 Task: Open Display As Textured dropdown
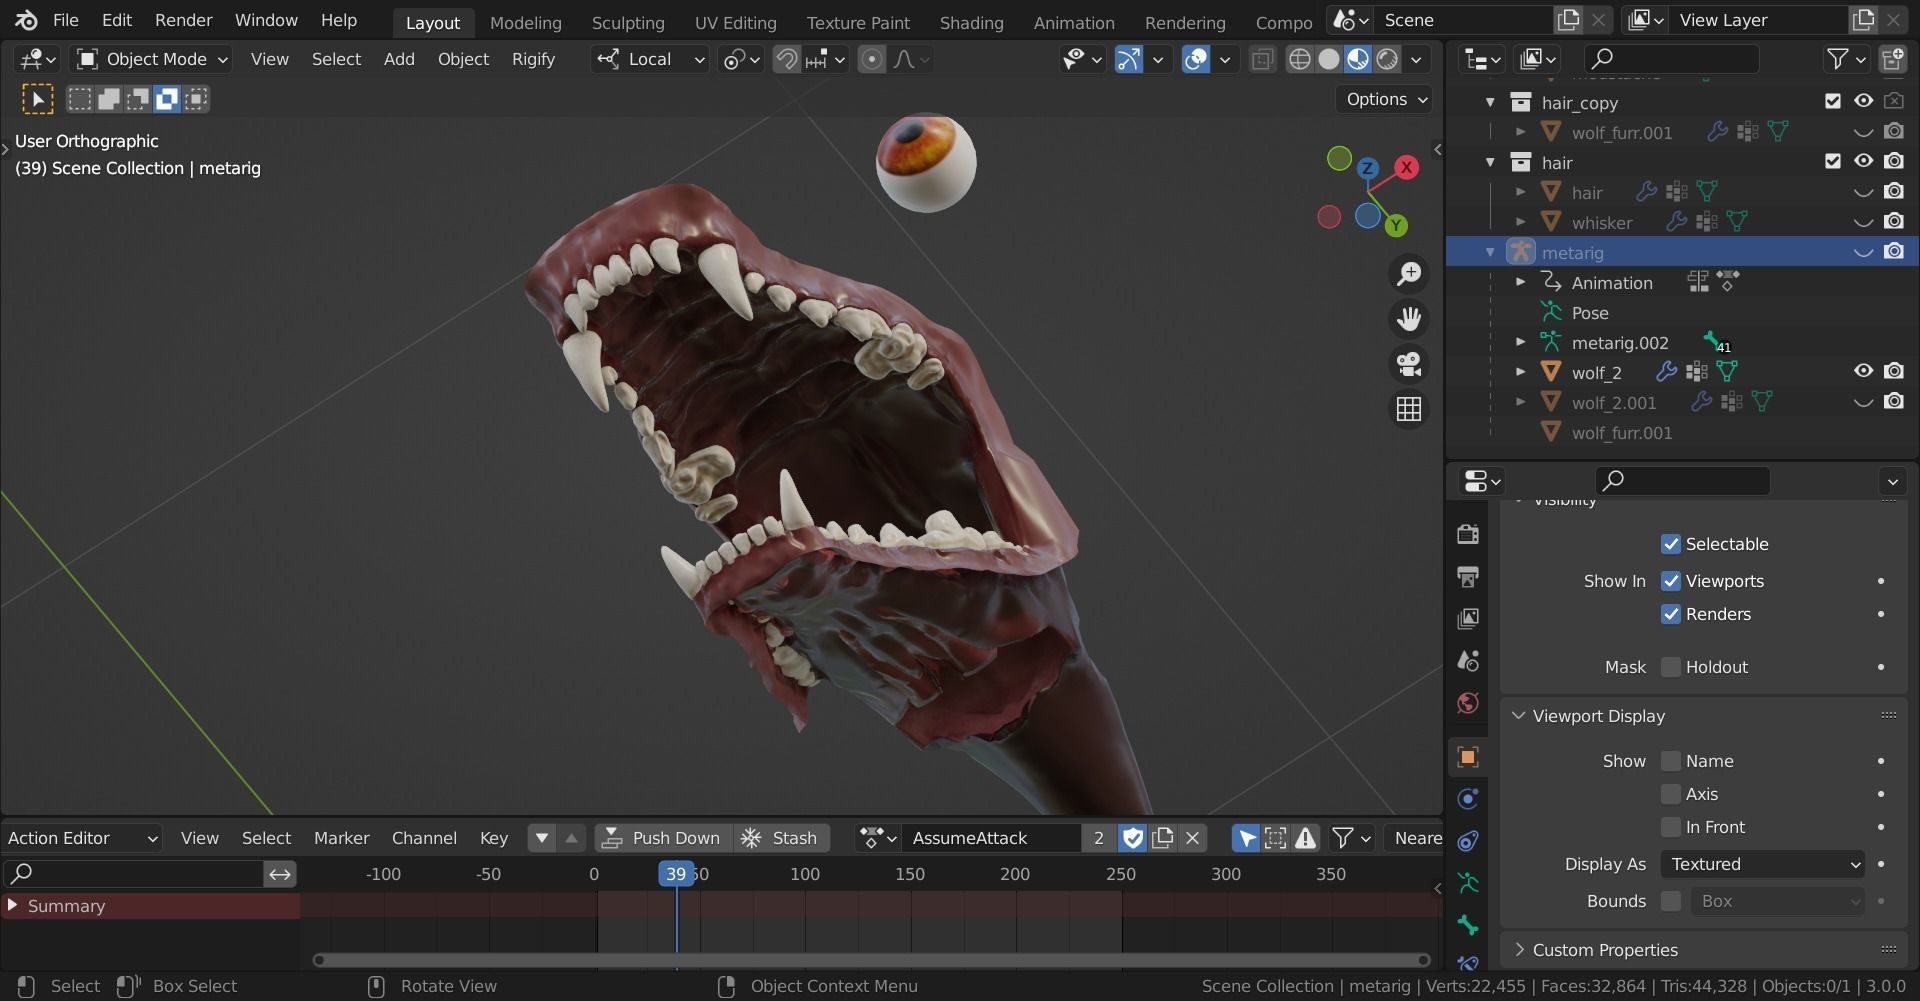[x=1763, y=864]
